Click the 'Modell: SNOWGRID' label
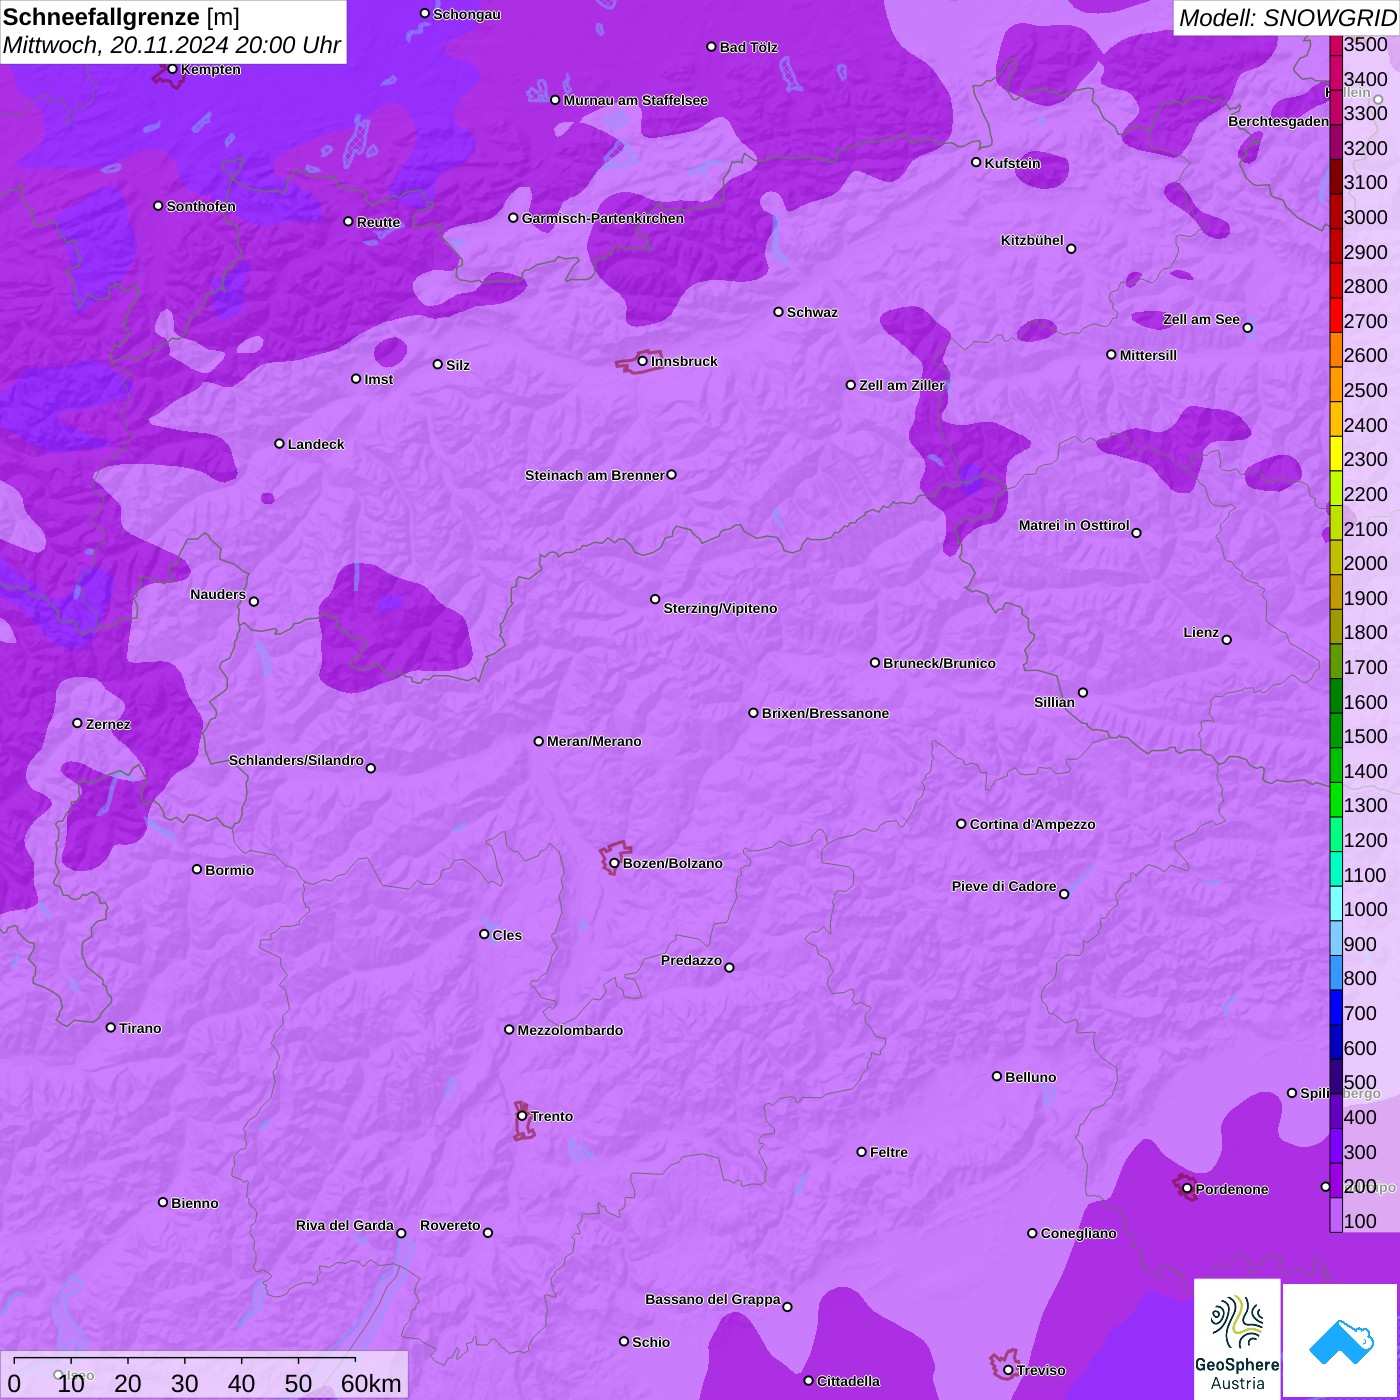The image size is (1400, 1400). [x=1287, y=18]
